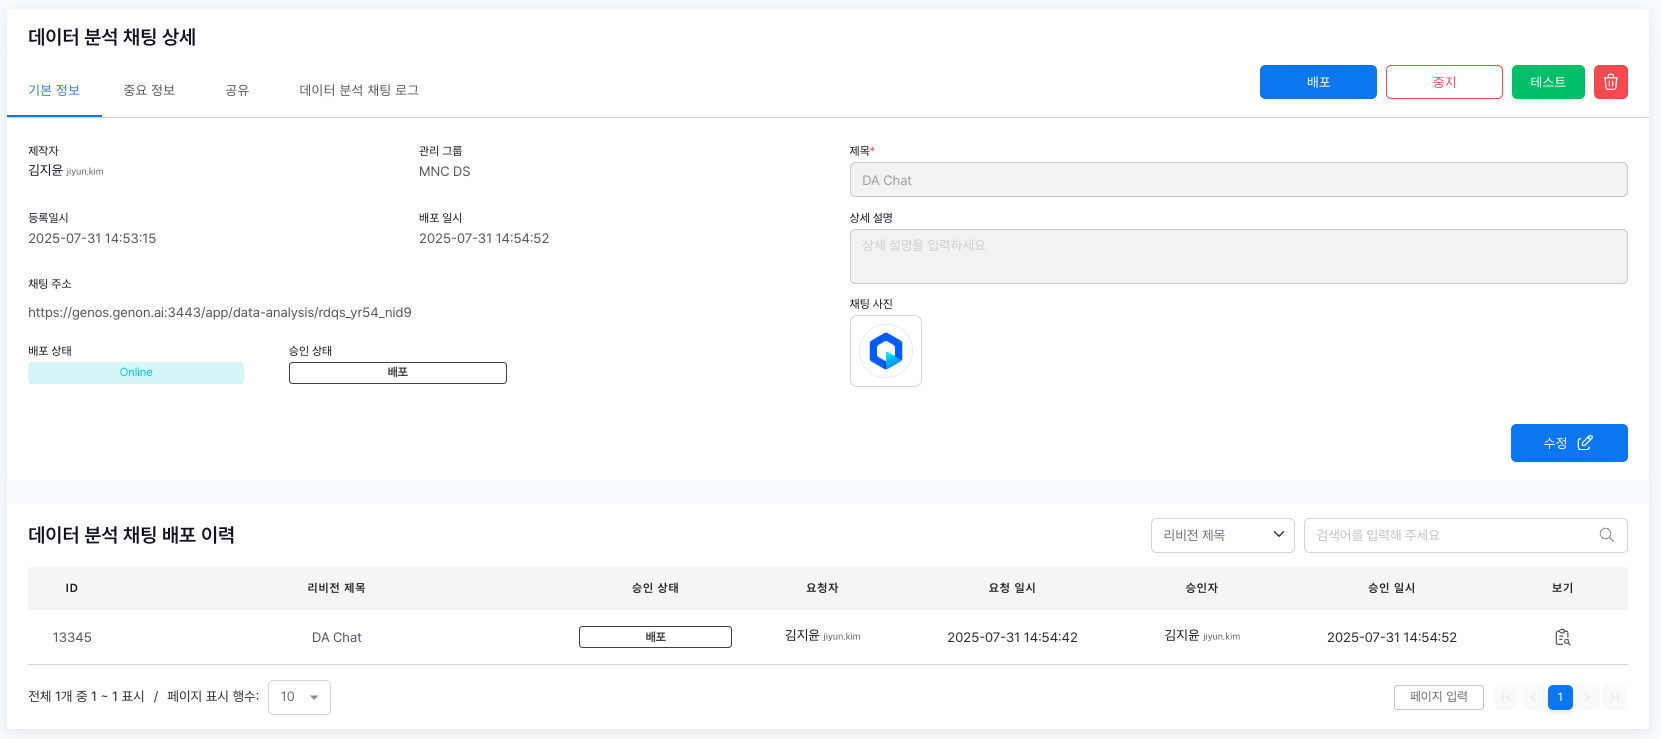Click the 수정 edit button
This screenshot has width=1661, height=739.
pos(1568,443)
